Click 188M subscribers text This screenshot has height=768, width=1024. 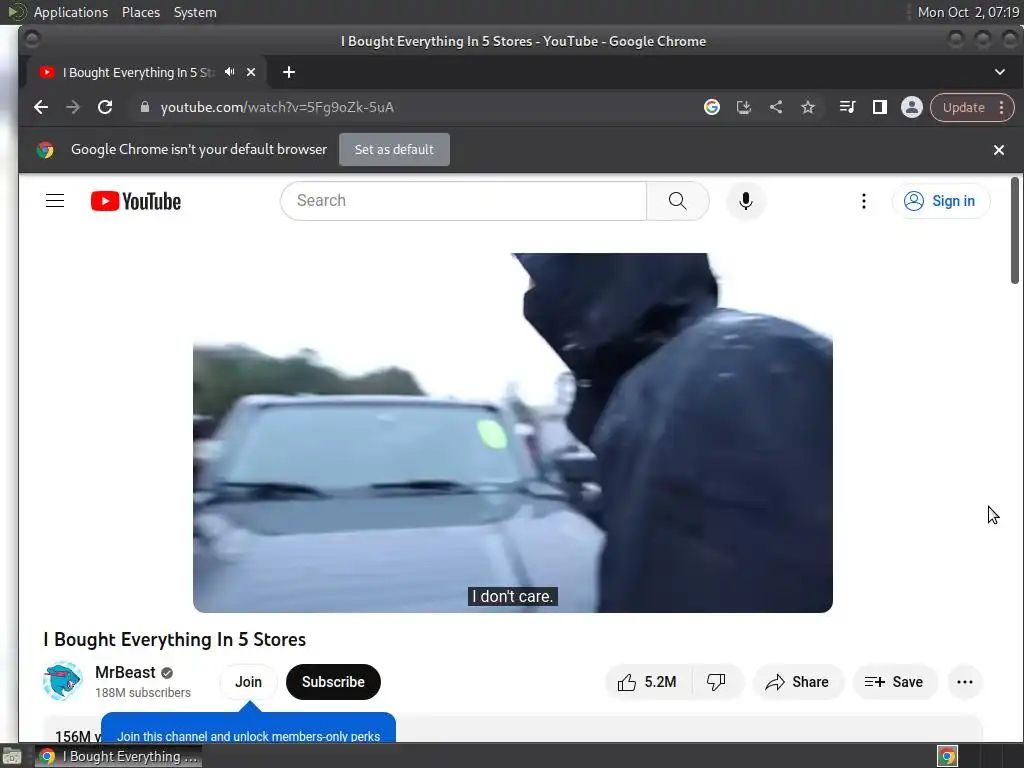click(142, 692)
